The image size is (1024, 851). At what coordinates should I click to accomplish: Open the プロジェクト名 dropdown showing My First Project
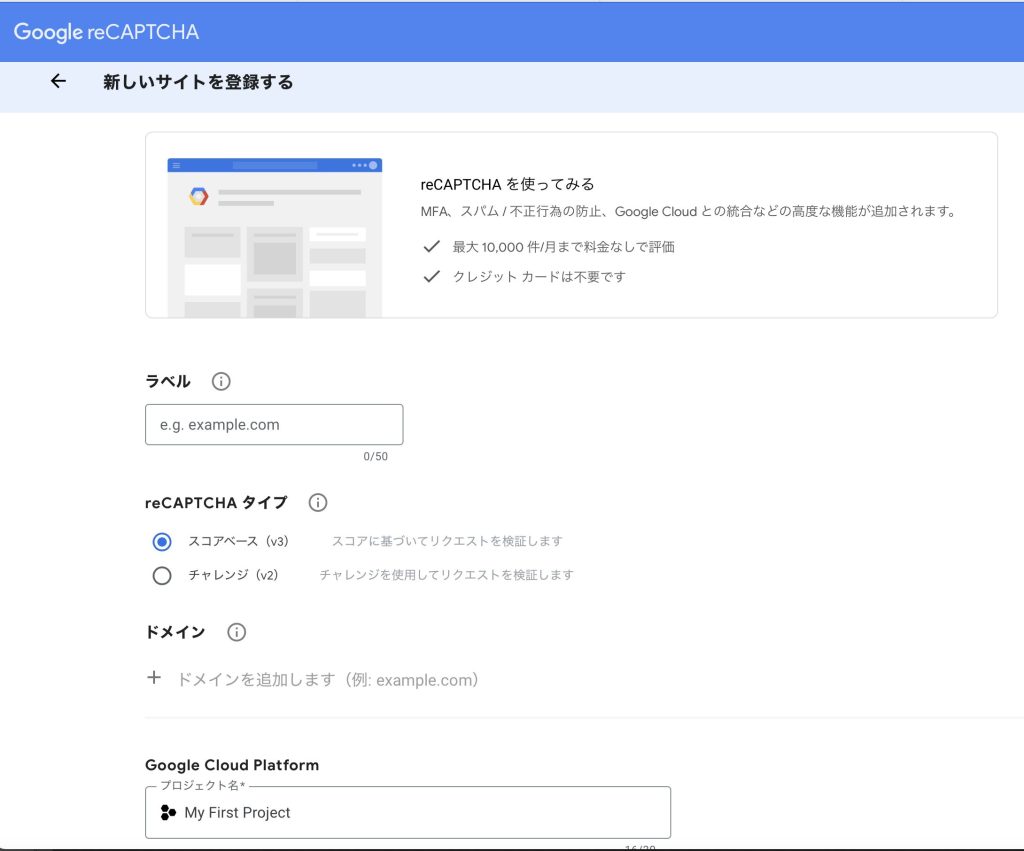click(x=408, y=812)
